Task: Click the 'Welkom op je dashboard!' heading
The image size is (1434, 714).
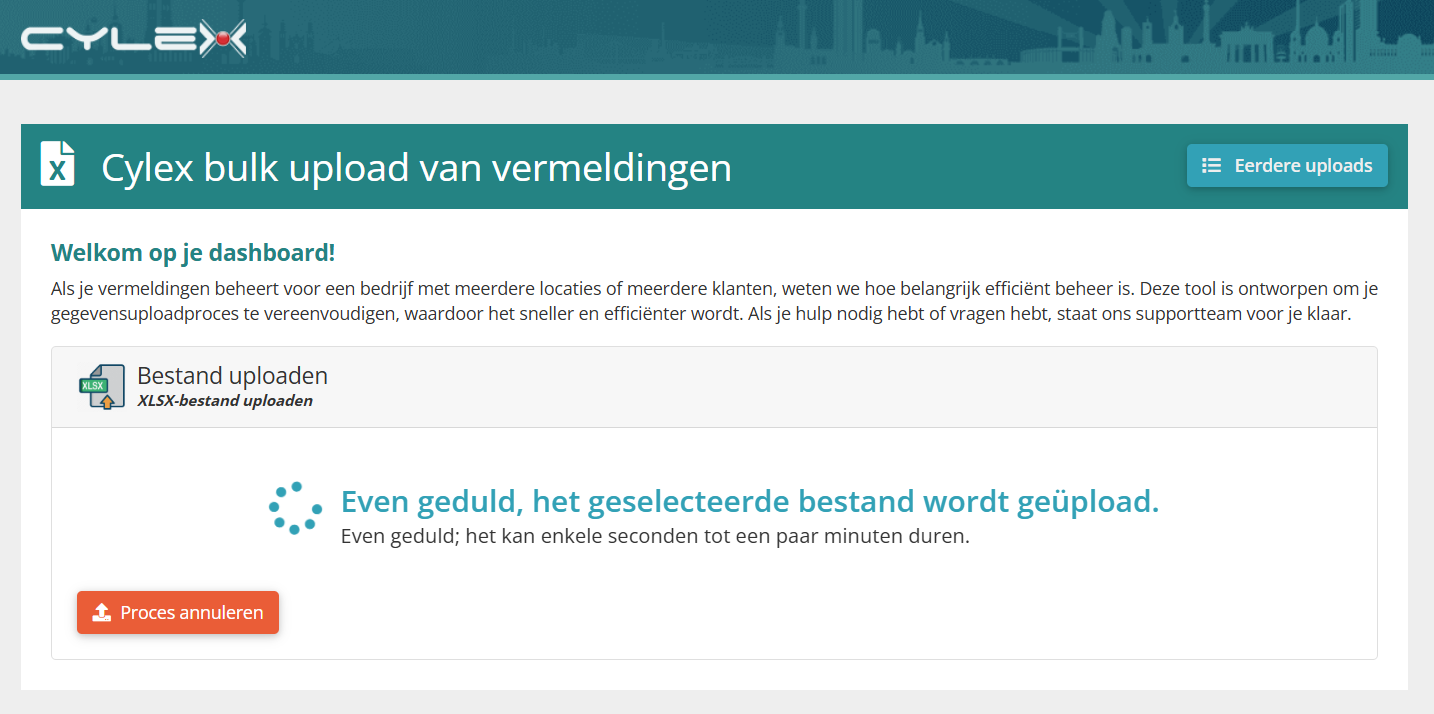Action: coord(193,253)
